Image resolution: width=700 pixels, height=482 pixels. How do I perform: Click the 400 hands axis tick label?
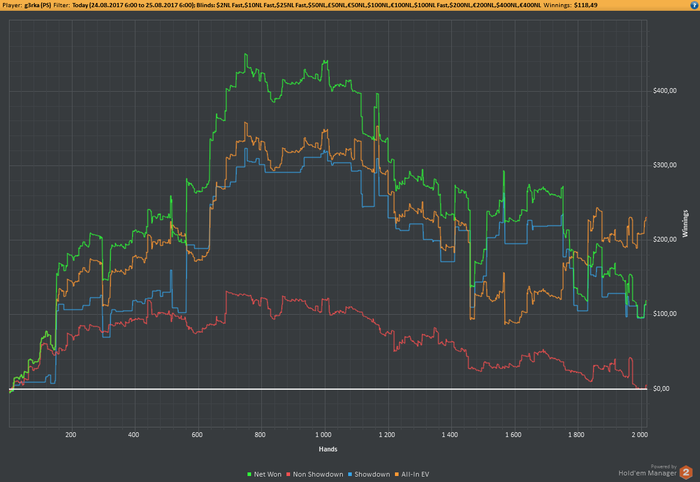[x=133, y=435]
